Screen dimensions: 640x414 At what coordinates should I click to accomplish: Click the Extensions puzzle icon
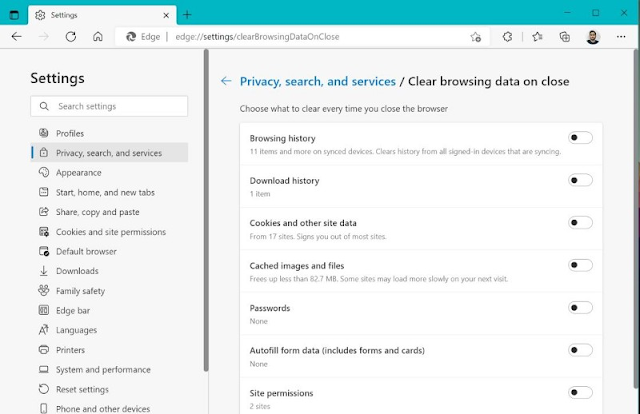(x=507, y=36)
